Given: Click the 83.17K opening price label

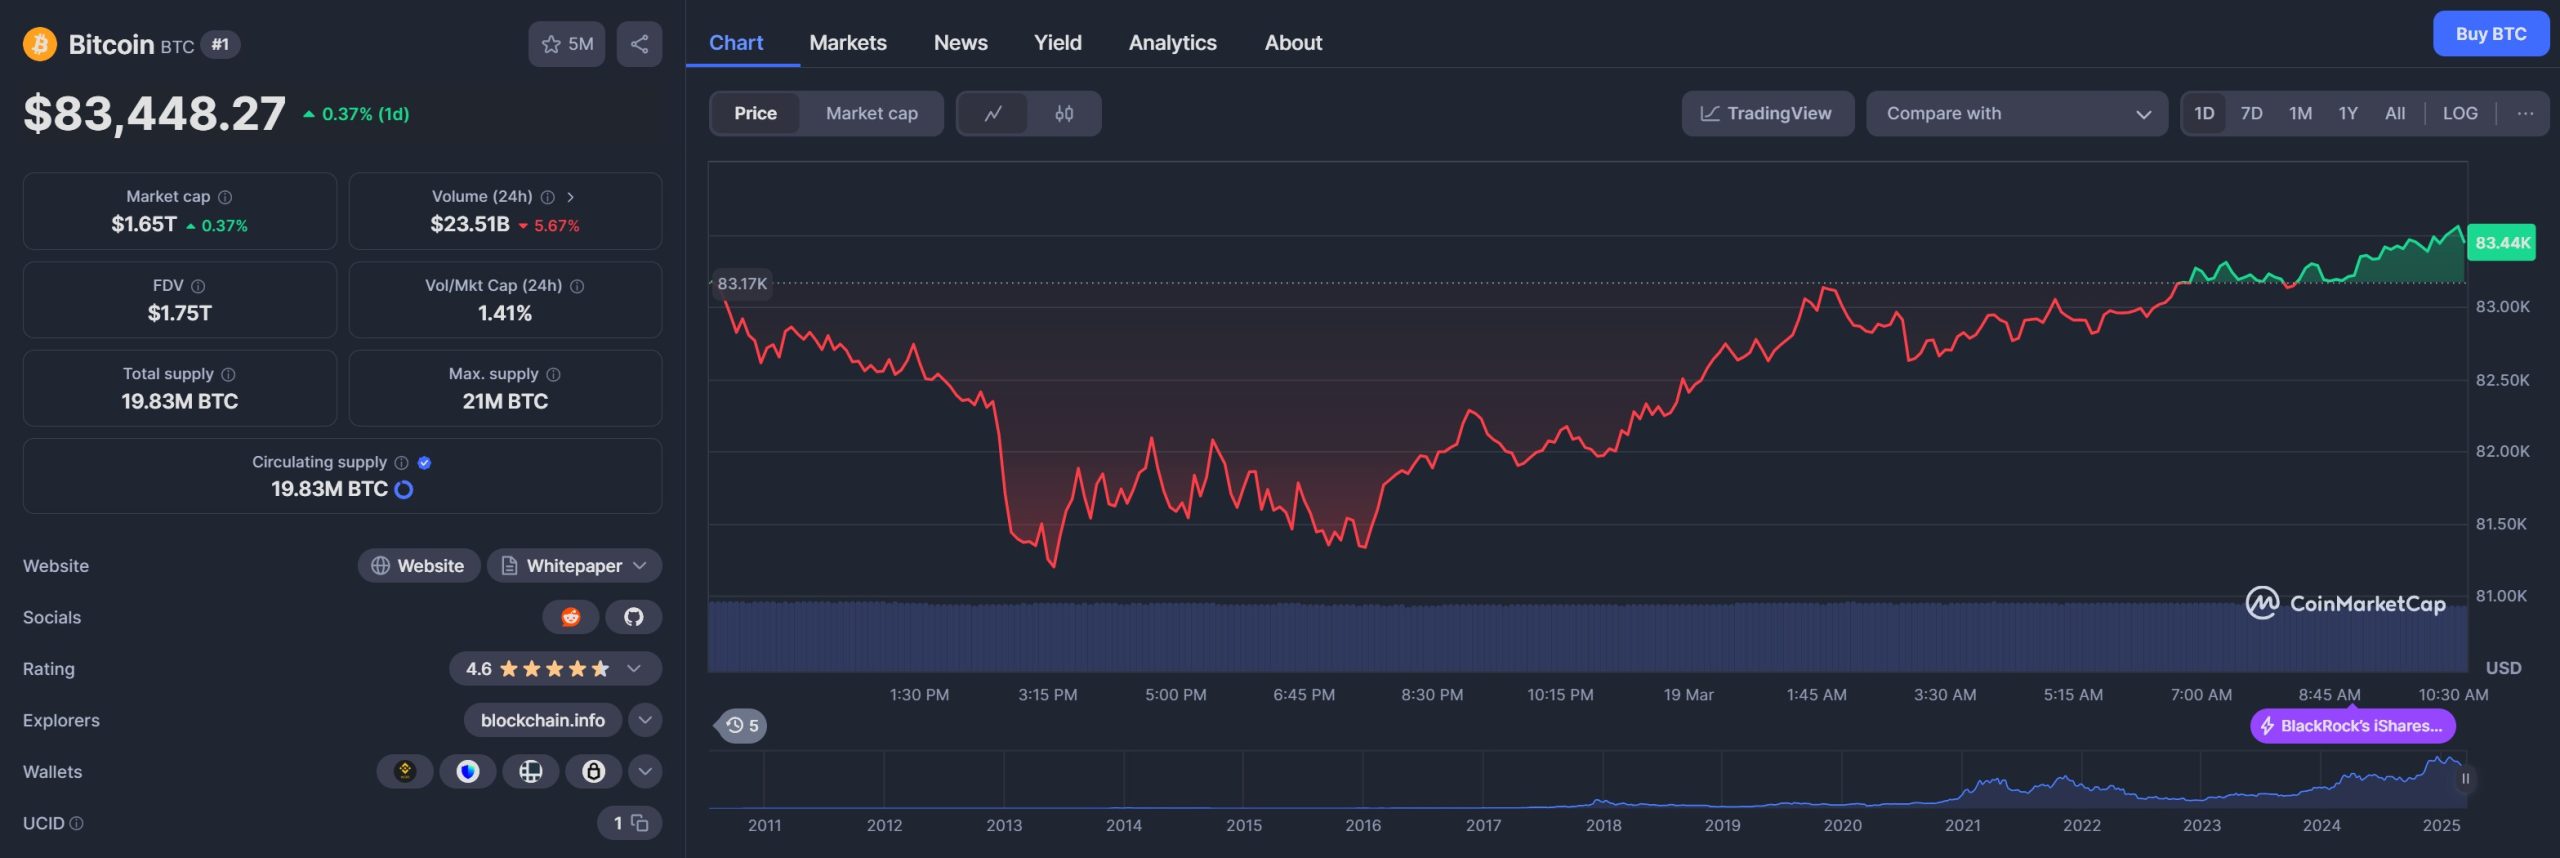Looking at the screenshot, I should coord(742,284).
